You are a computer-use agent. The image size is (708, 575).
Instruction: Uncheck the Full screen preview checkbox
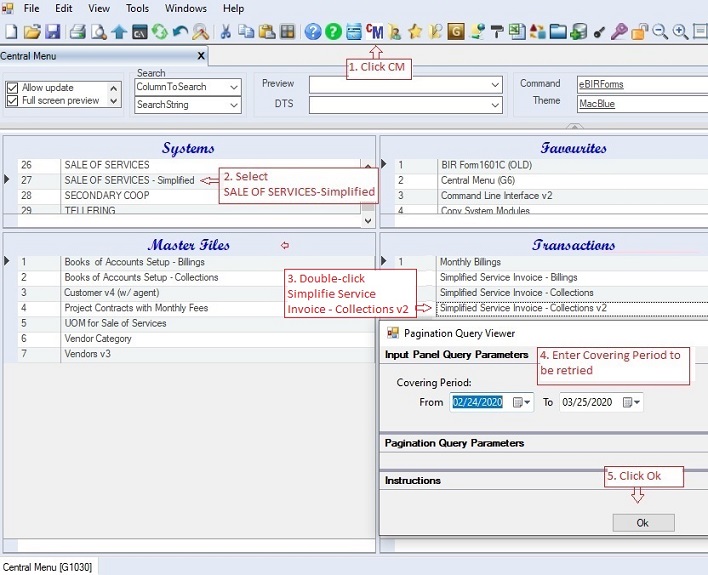(12, 101)
